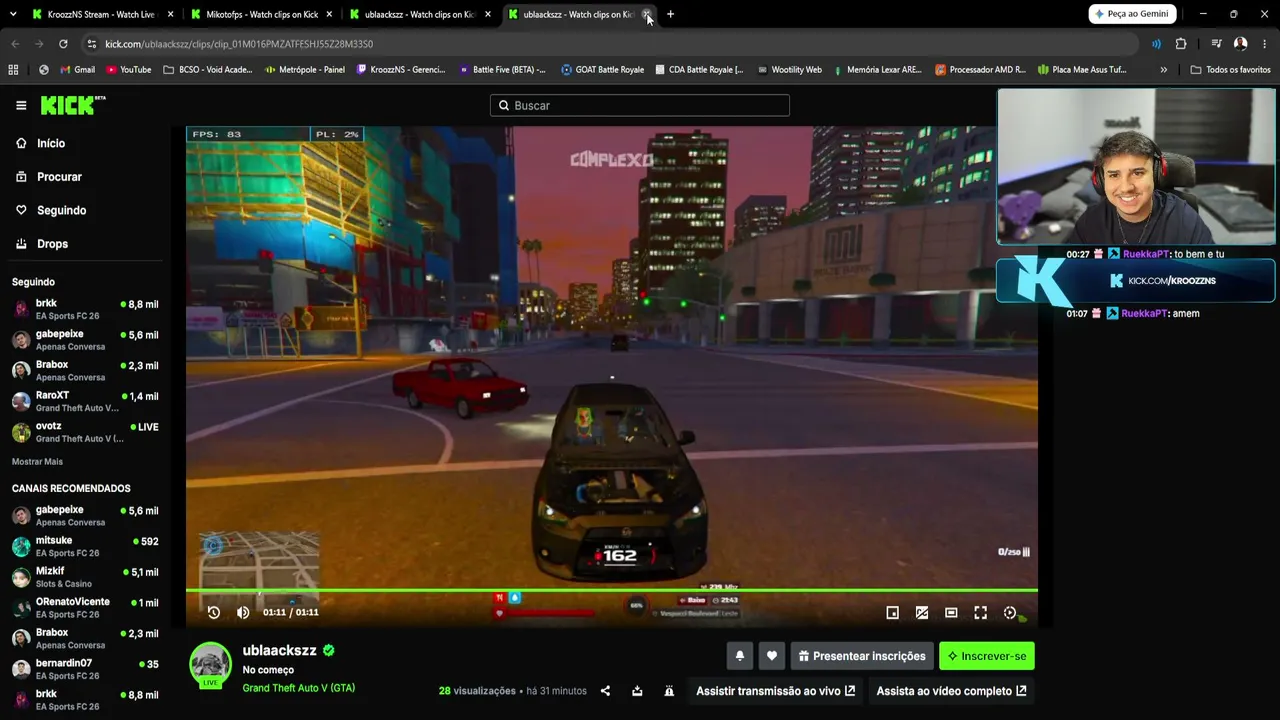This screenshot has width=1280, height=720.
Task: Open the Todos os favoritos folder
Action: pos(1230,70)
